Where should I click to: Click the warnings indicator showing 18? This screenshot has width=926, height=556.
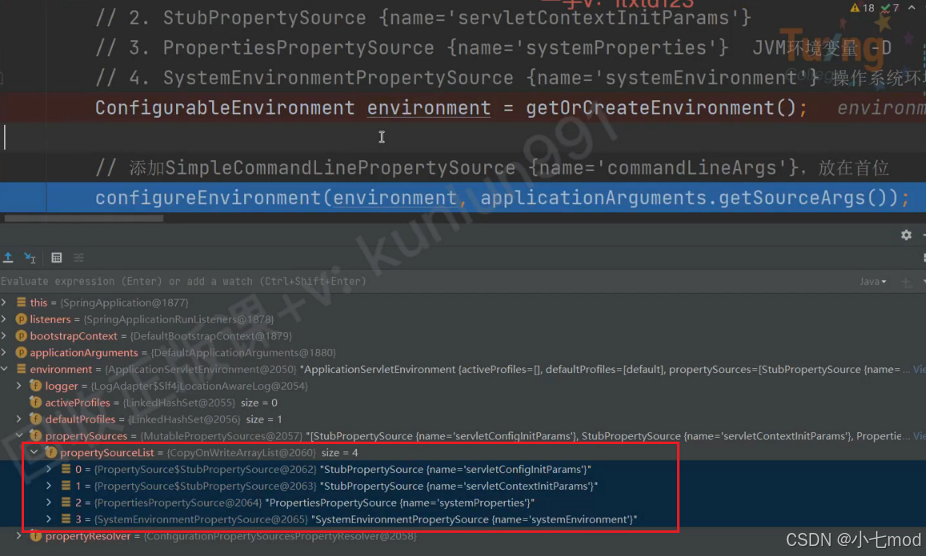click(862, 8)
